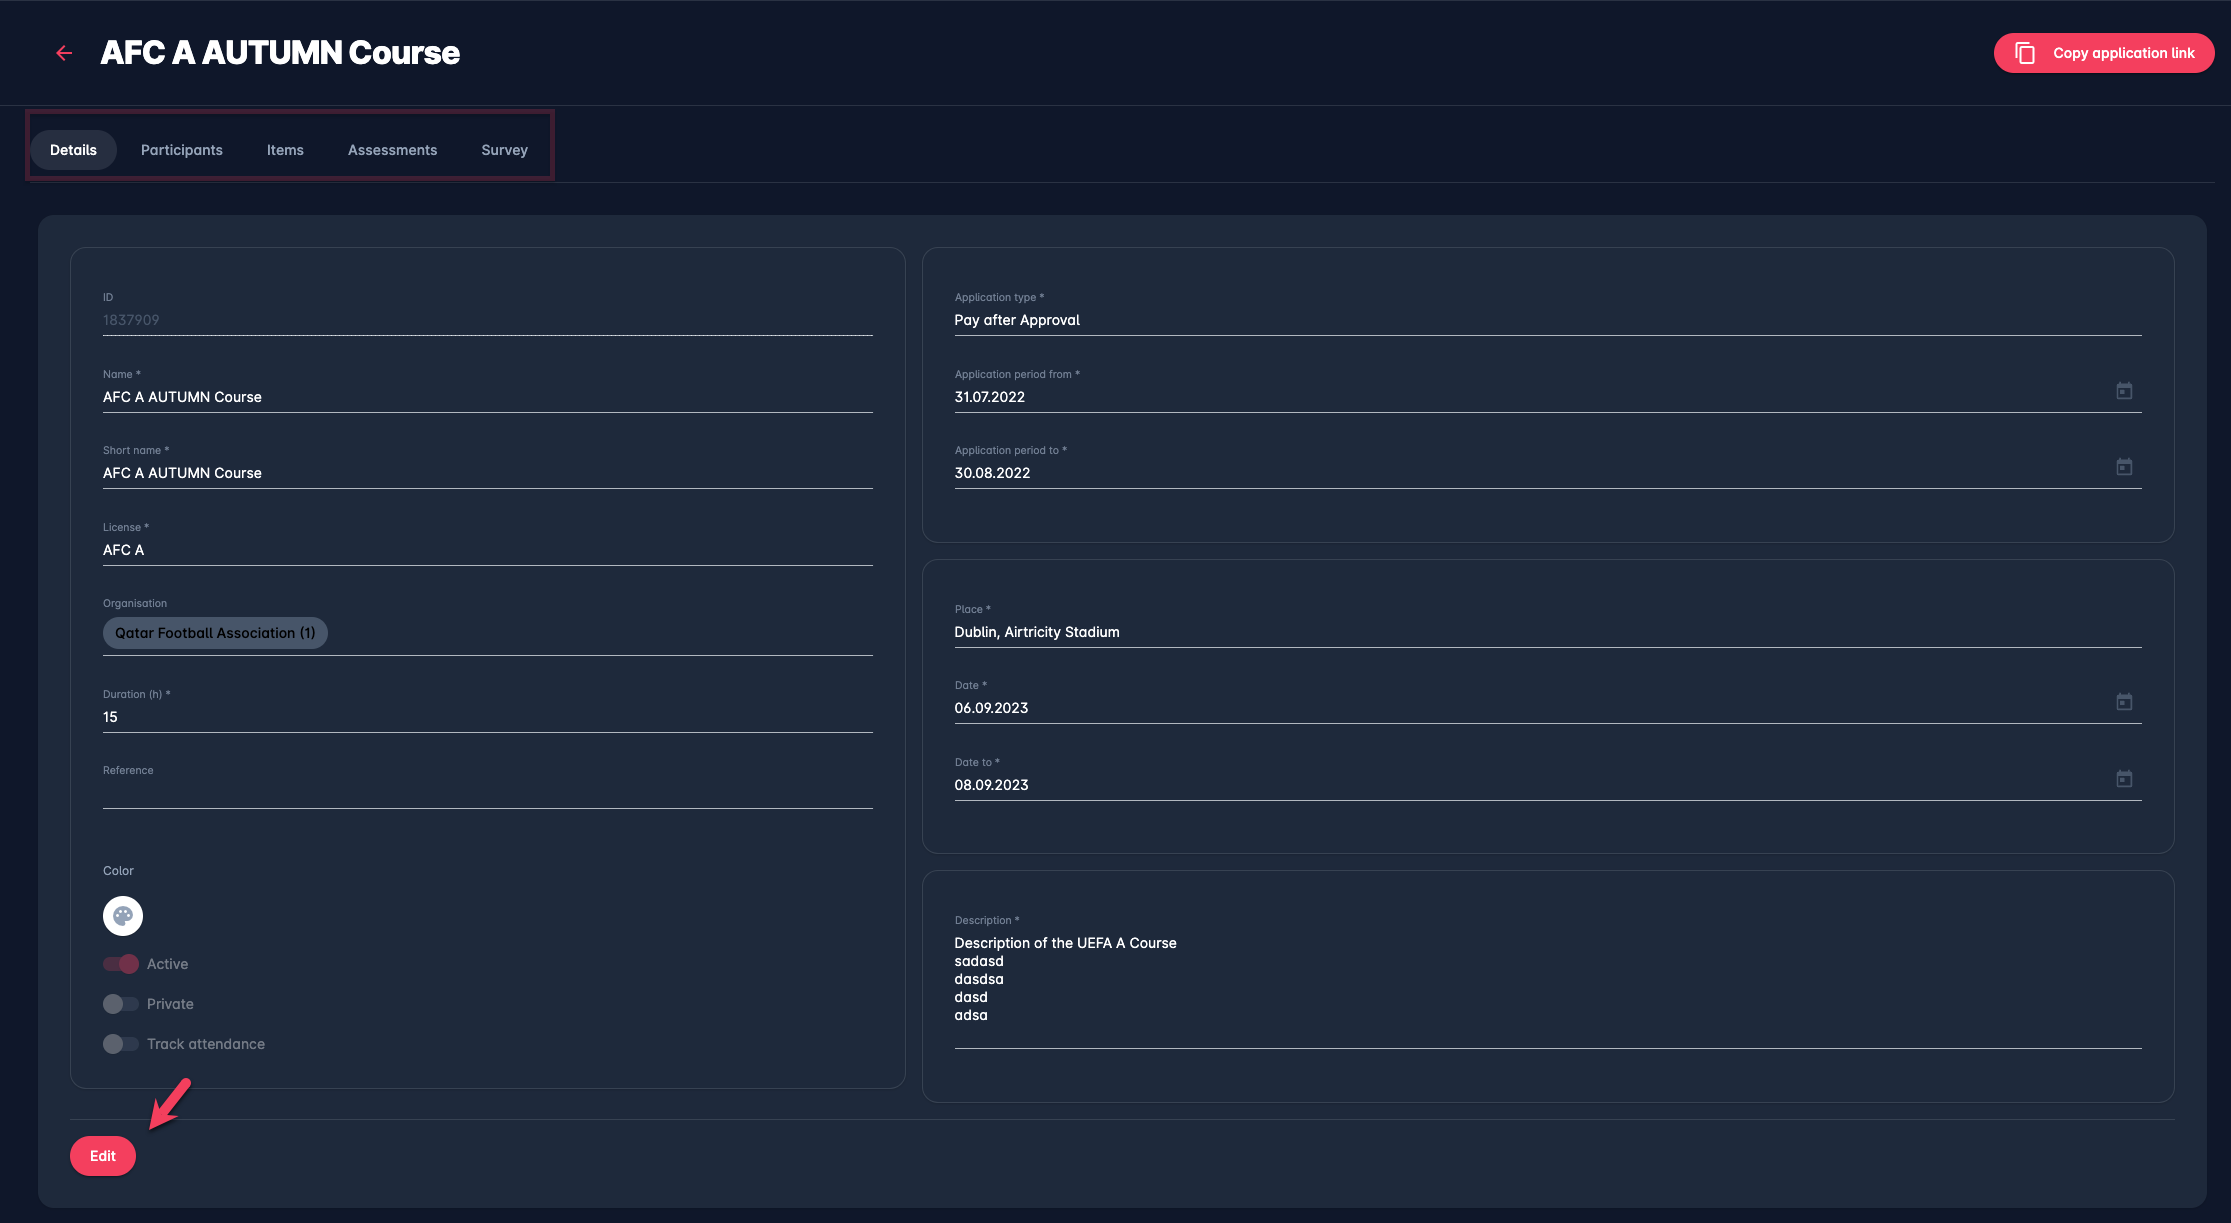
Task: Click the back arrow icon
Action: tap(64, 53)
